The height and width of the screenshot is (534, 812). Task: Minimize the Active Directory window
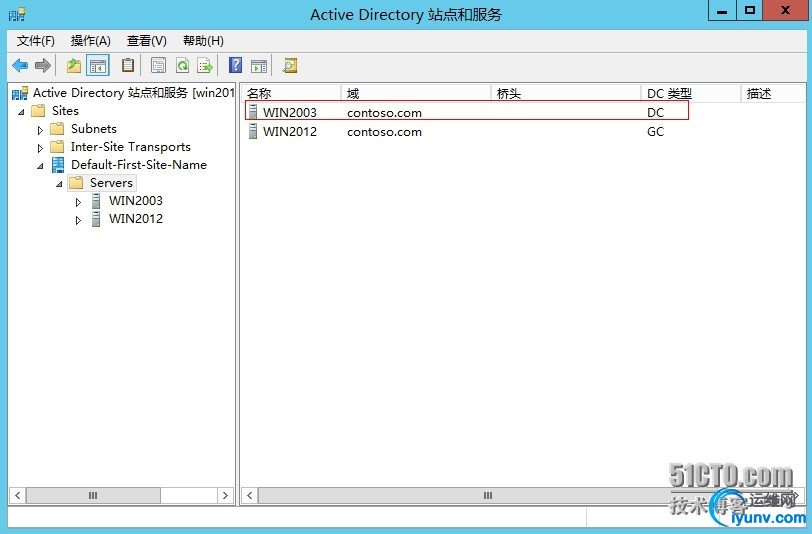(x=721, y=10)
